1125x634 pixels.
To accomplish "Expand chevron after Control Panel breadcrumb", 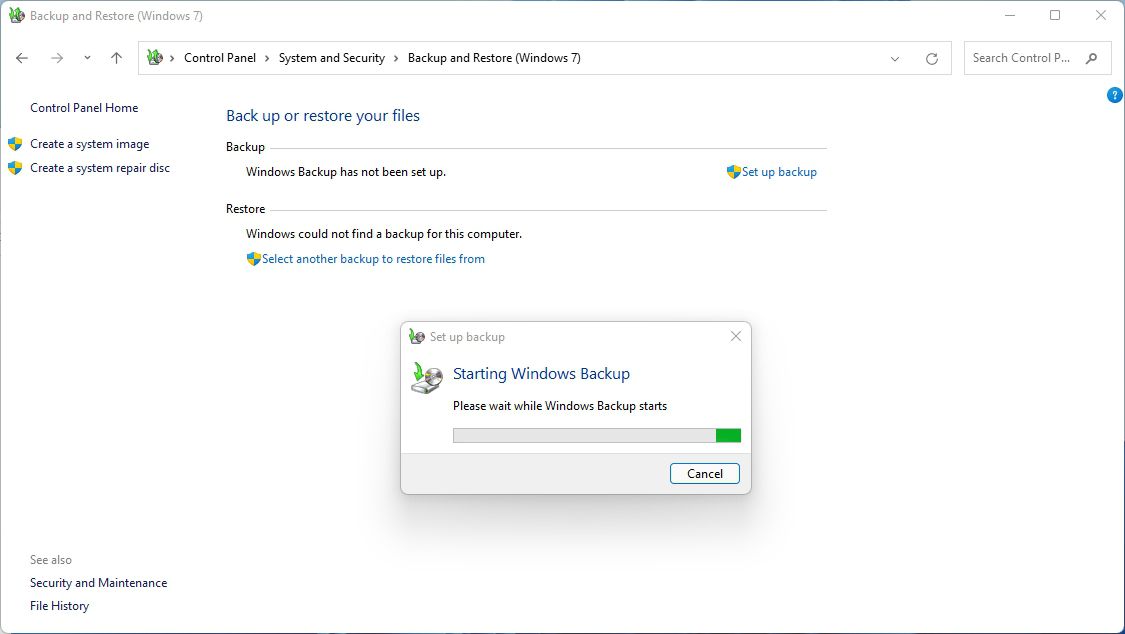I will [x=267, y=58].
